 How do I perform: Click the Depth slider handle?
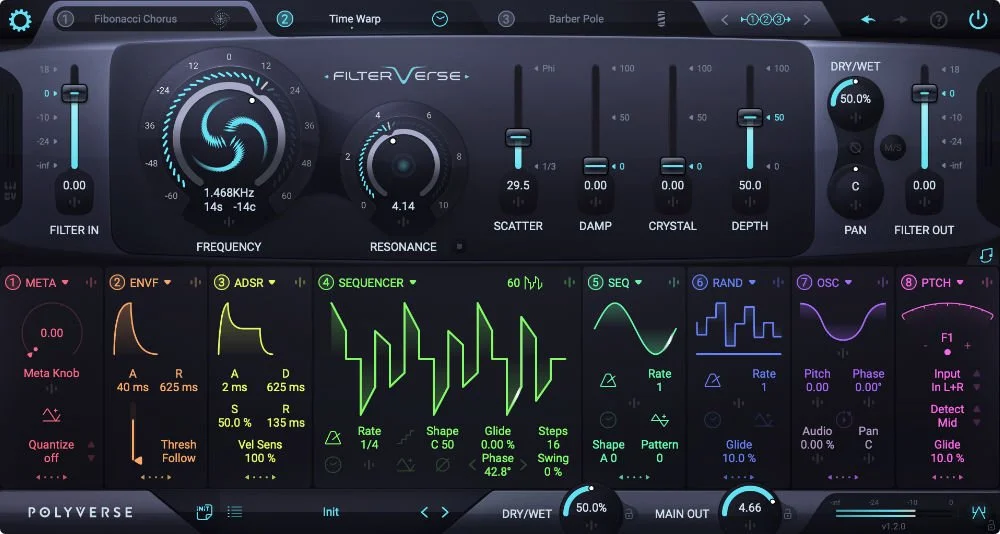pyautogui.click(x=750, y=117)
